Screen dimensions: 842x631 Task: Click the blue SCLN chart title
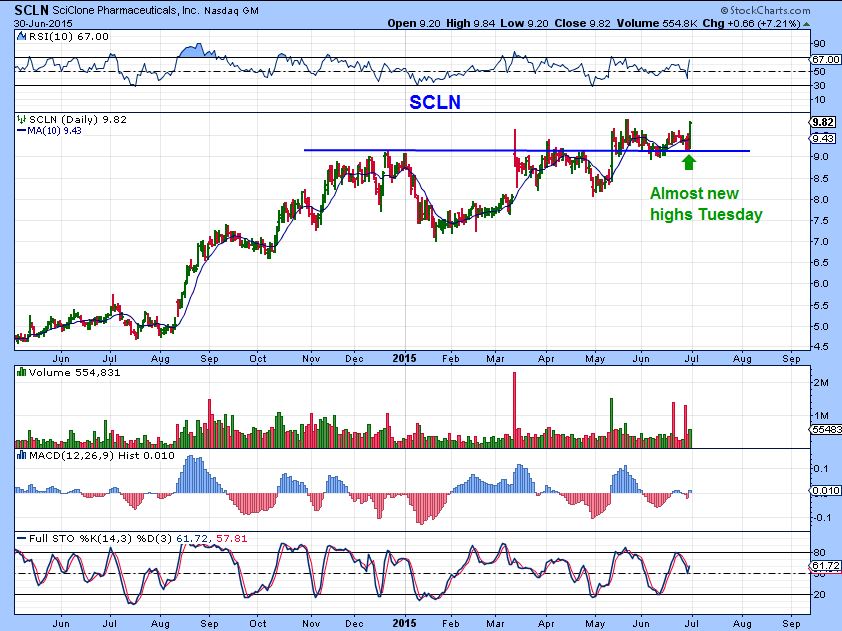(436, 102)
